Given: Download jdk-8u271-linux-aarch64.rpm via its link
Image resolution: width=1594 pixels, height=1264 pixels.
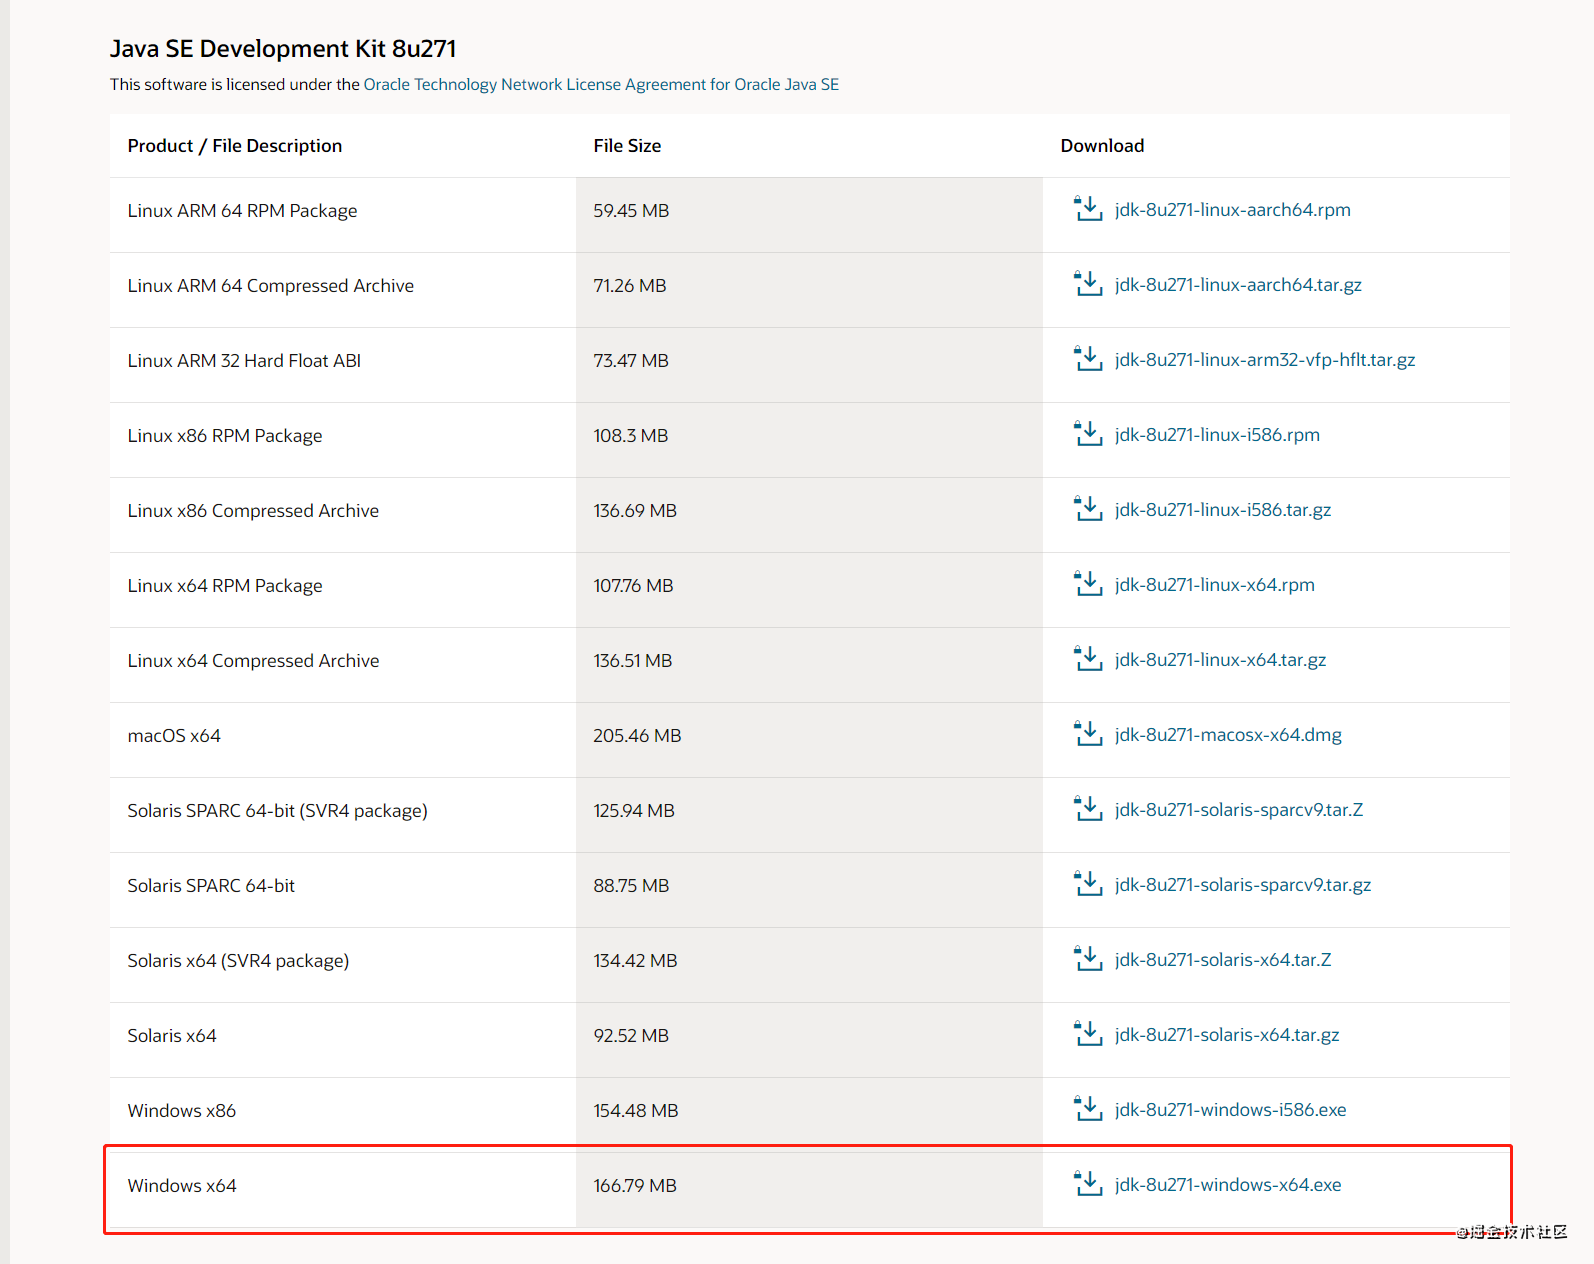Looking at the screenshot, I should (x=1232, y=210).
